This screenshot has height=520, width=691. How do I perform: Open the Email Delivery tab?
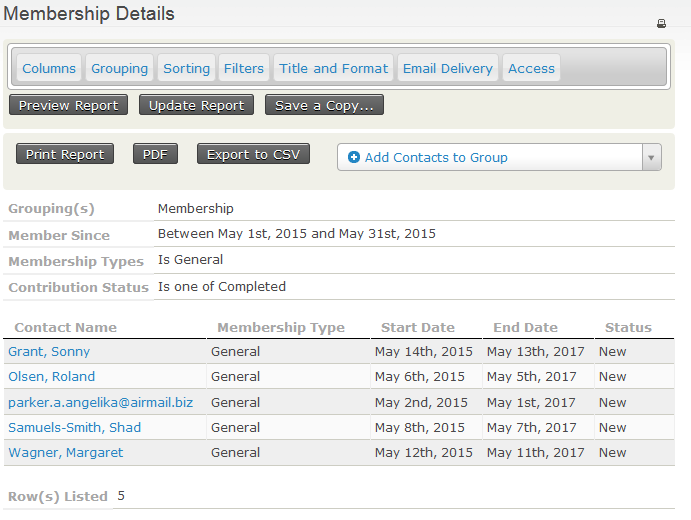pyautogui.click(x=447, y=68)
